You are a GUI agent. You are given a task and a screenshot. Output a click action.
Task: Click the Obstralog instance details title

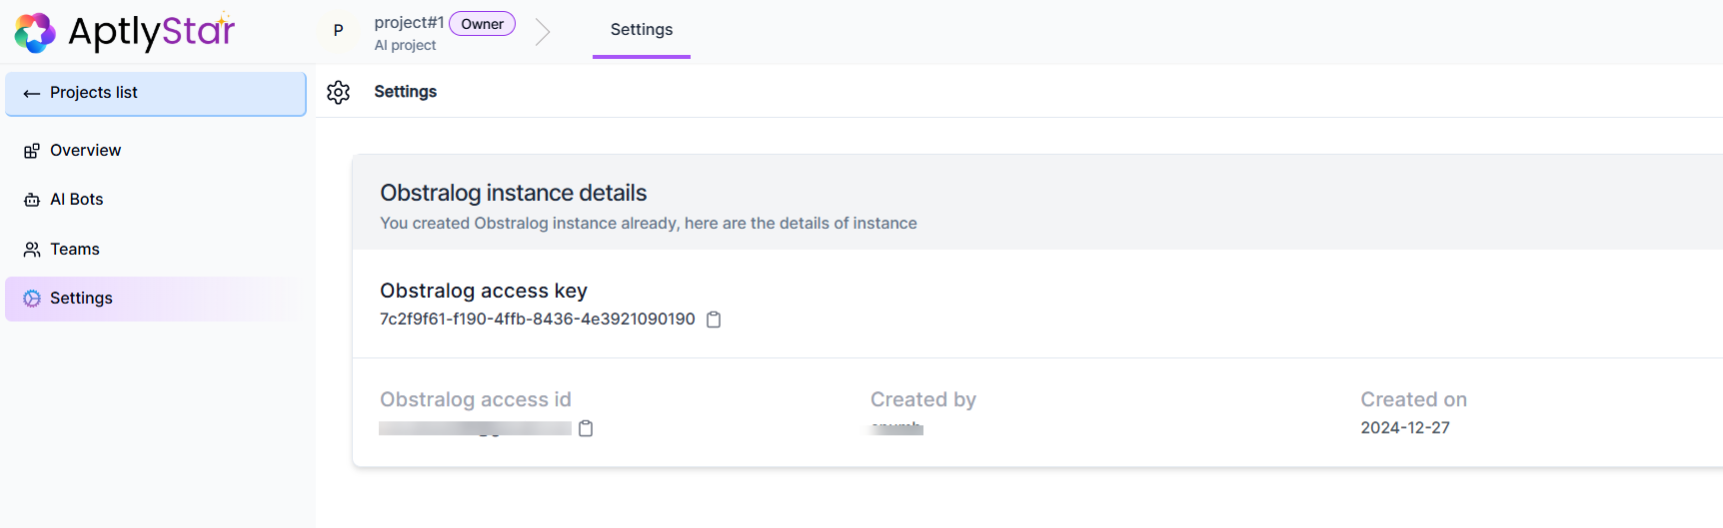click(513, 192)
